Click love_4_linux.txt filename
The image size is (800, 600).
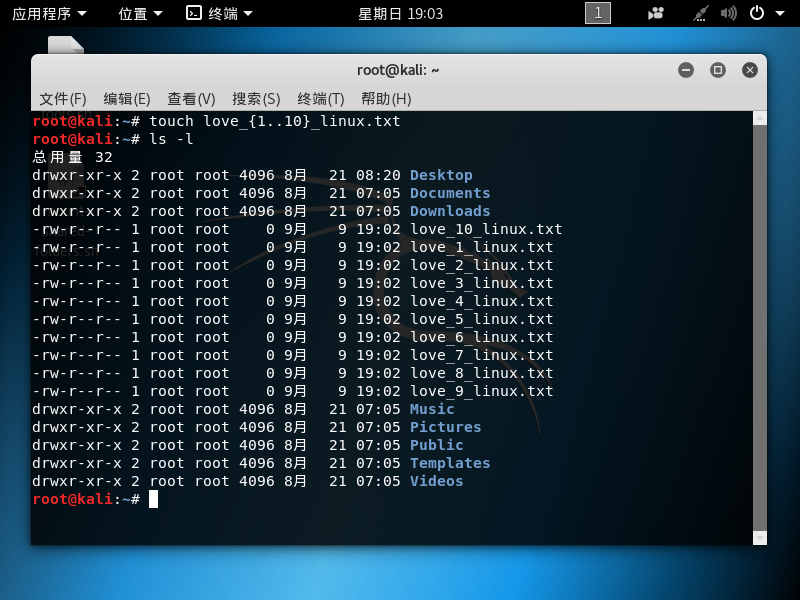[482, 301]
